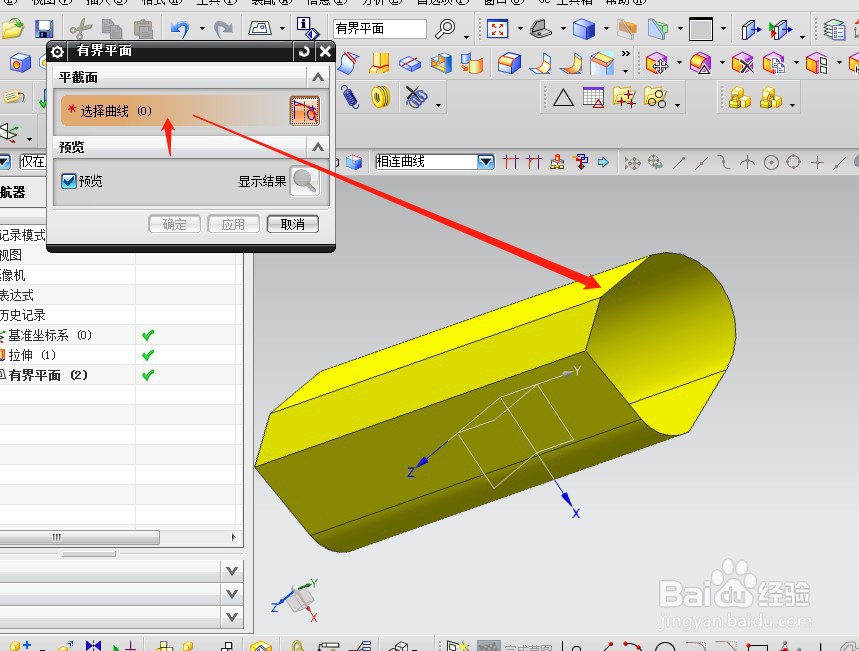The height and width of the screenshot is (651, 859).
Task: Click the 选择曲线 (0) selection row
Action: [174, 111]
